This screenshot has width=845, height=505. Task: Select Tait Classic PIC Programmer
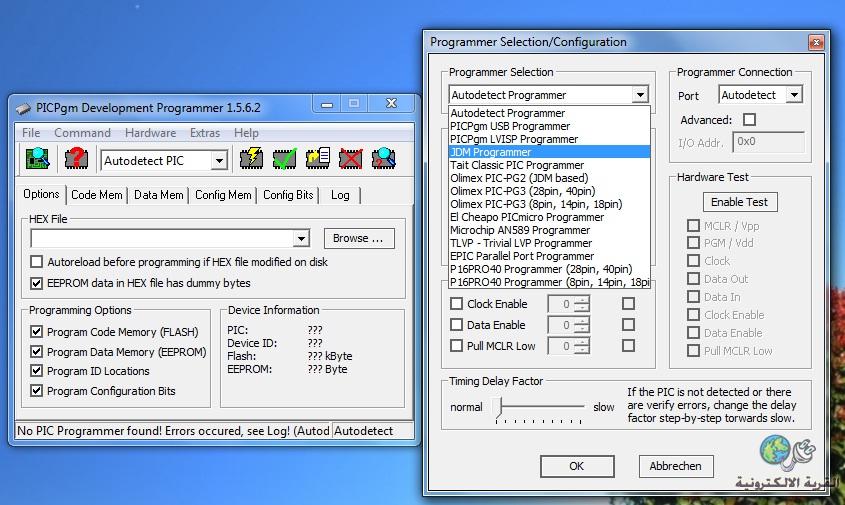coord(549,165)
